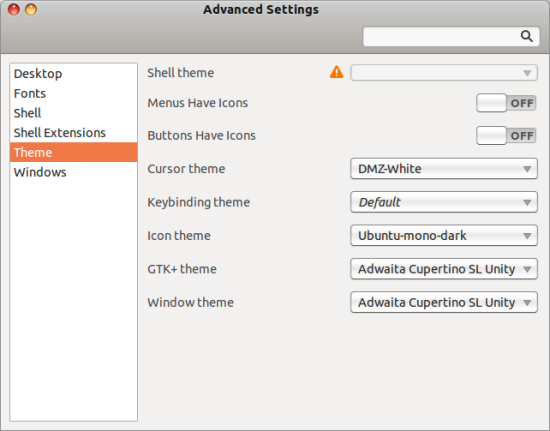Viewport: 550px width, 431px height.
Task: Click the orange warning icon beside Shell theme
Action: (x=337, y=72)
